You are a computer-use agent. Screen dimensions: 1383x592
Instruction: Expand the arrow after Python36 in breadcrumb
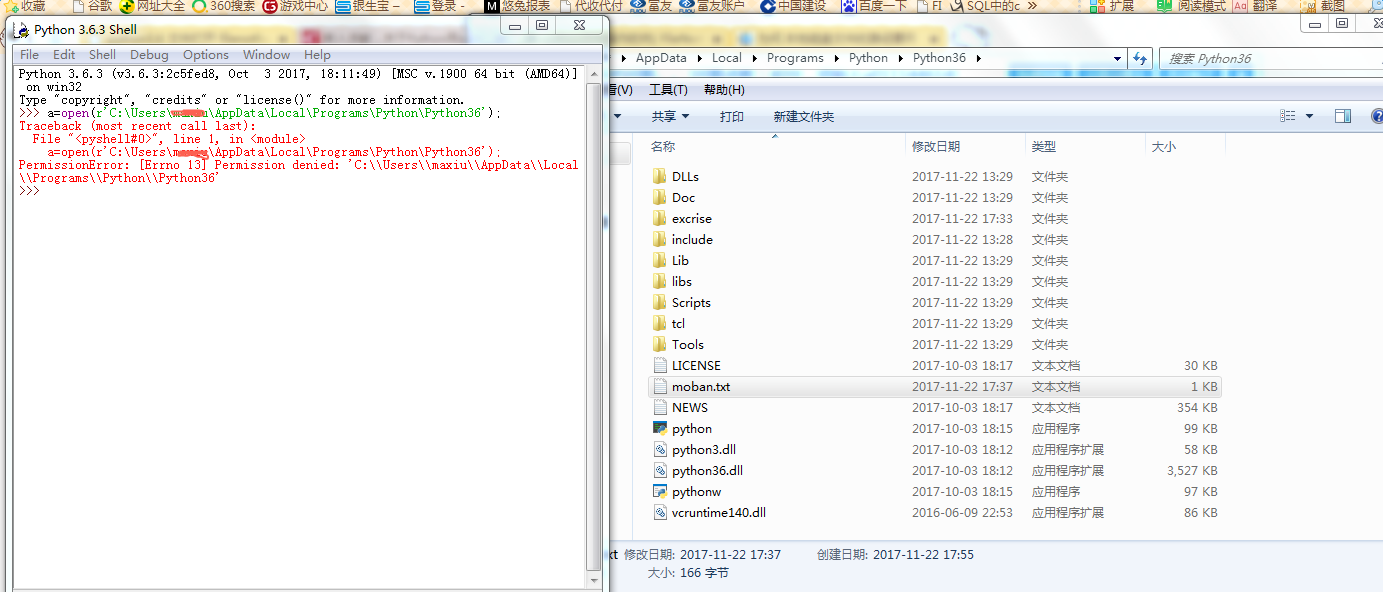pyautogui.click(x=979, y=58)
